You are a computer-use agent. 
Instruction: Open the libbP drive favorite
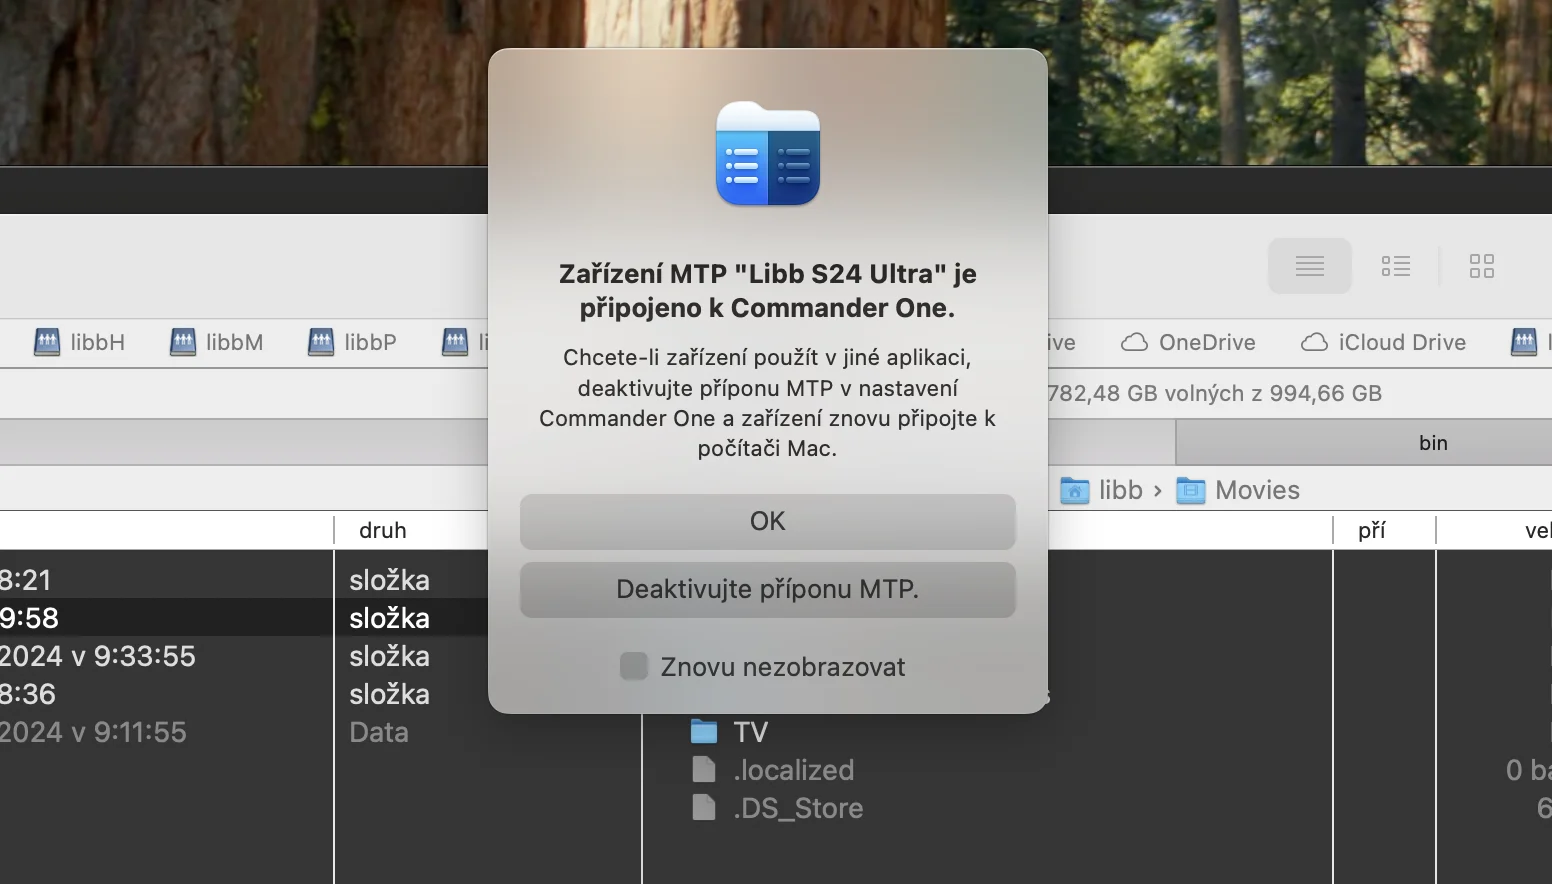(352, 342)
